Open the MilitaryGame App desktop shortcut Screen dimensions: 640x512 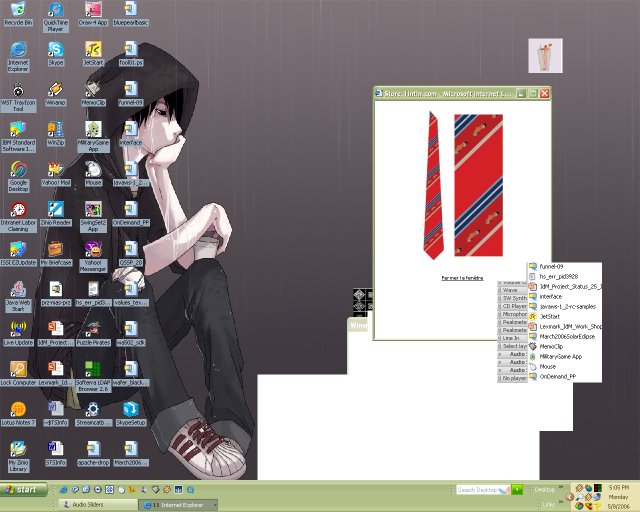pyautogui.click(x=93, y=136)
